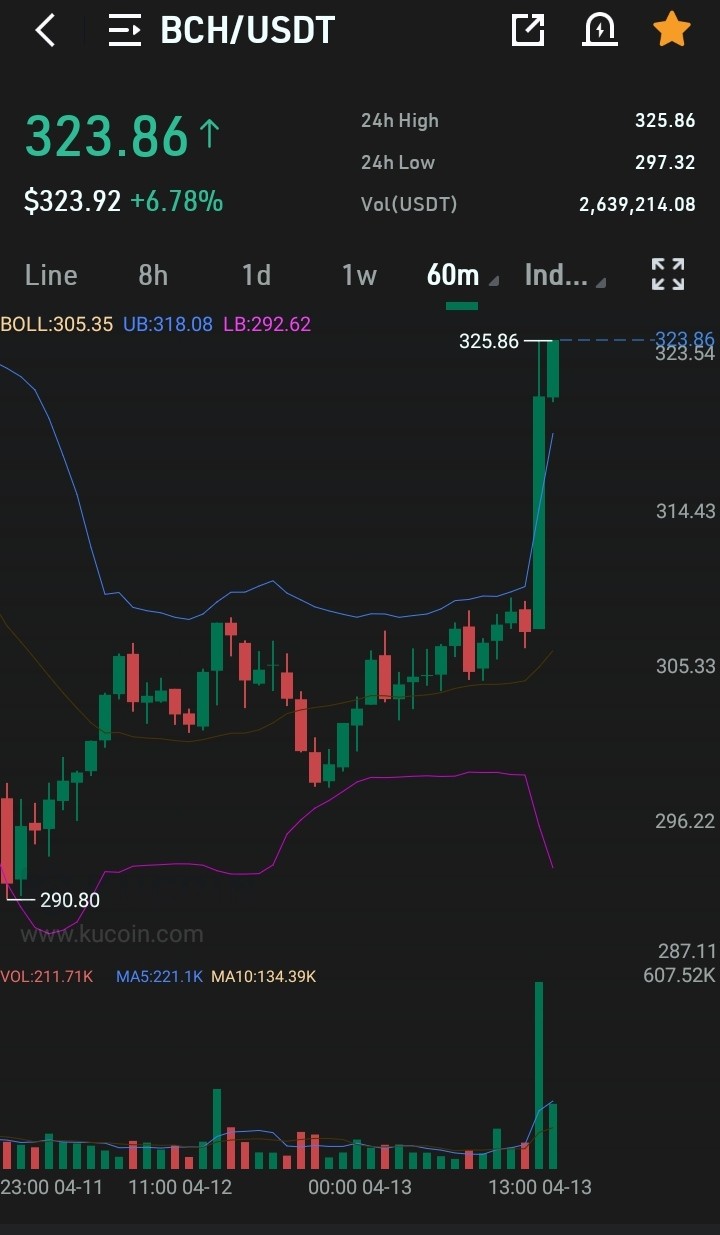
Task: Tap the MA5:221.1K label
Action: pos(160,976)
